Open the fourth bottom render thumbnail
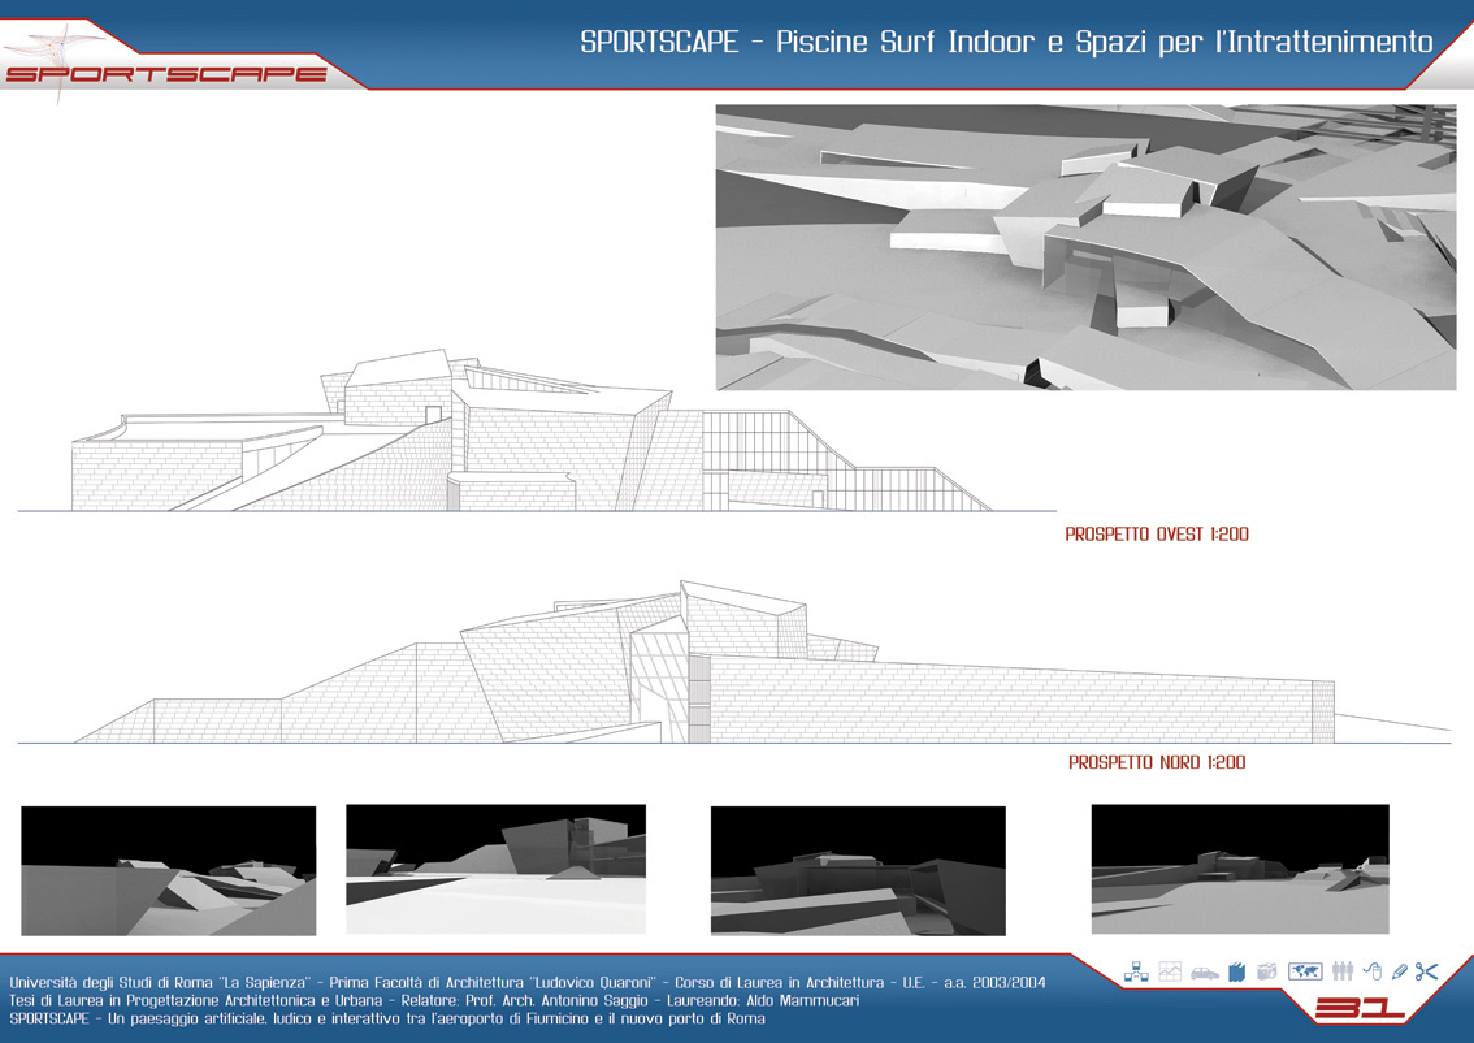The width and height of the screenshot is (1474, 1043). coord(1240,869)
